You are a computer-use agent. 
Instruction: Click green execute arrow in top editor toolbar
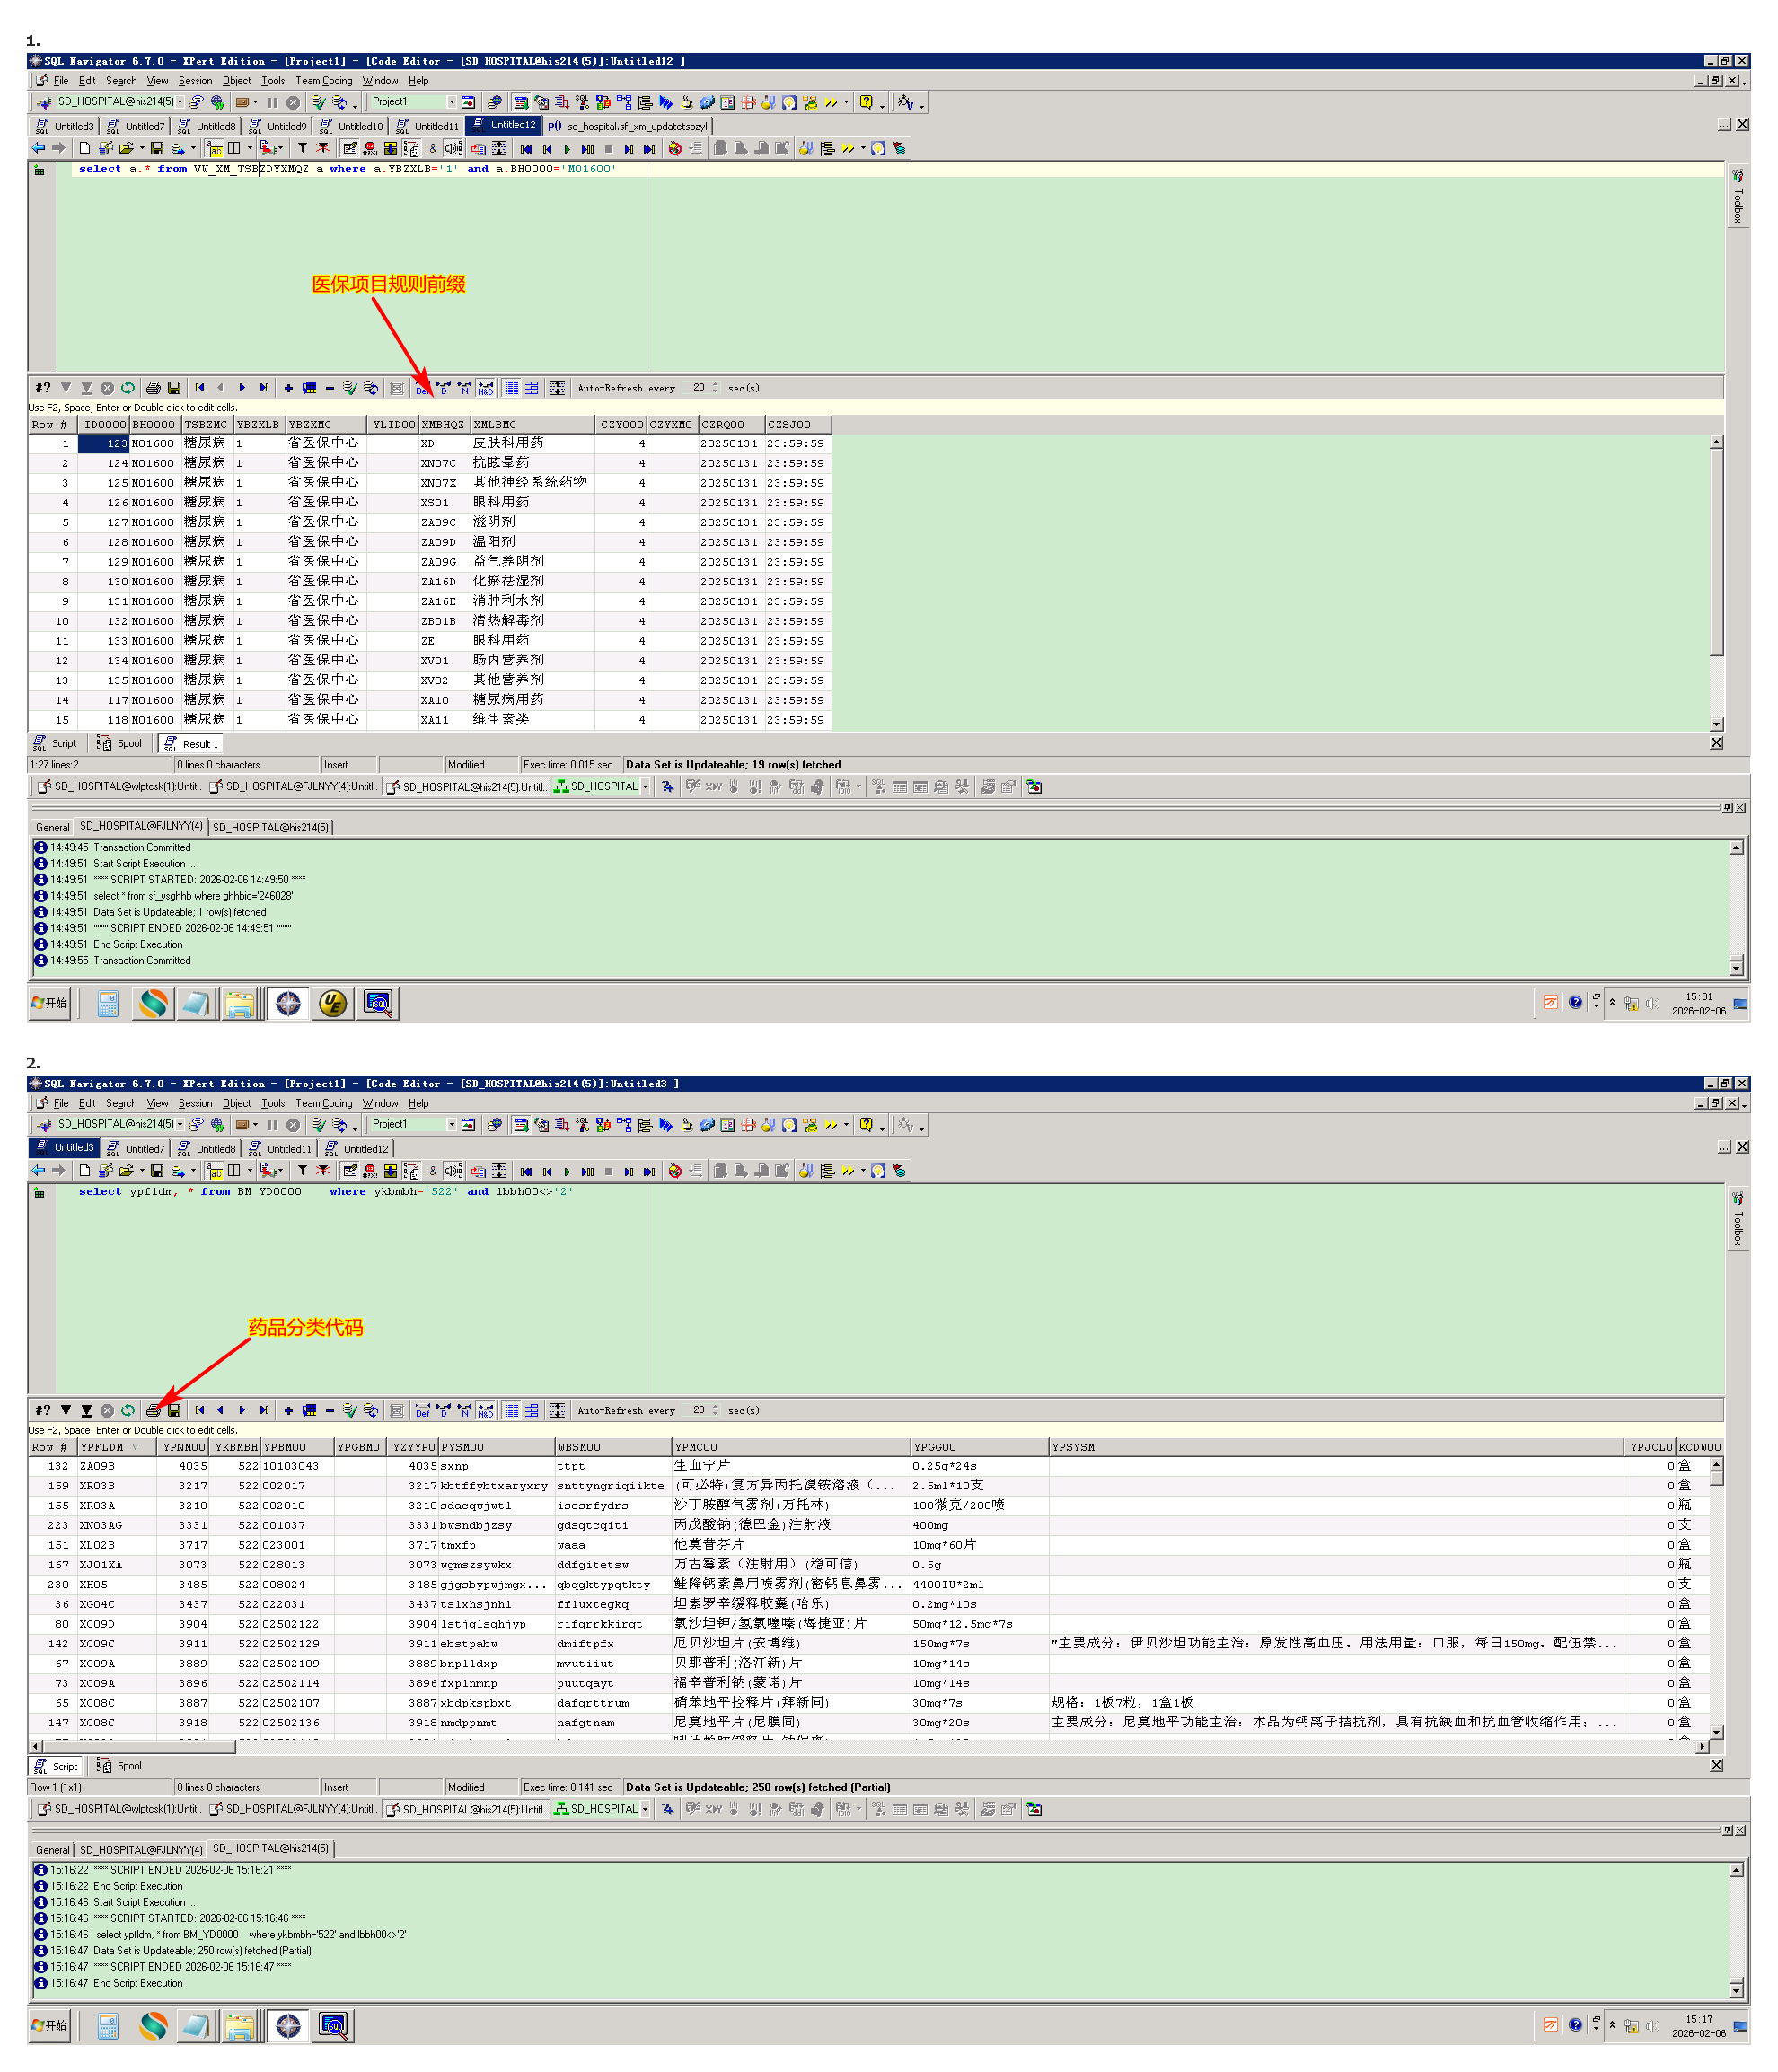pyautogui.click(x=567, y=149)
